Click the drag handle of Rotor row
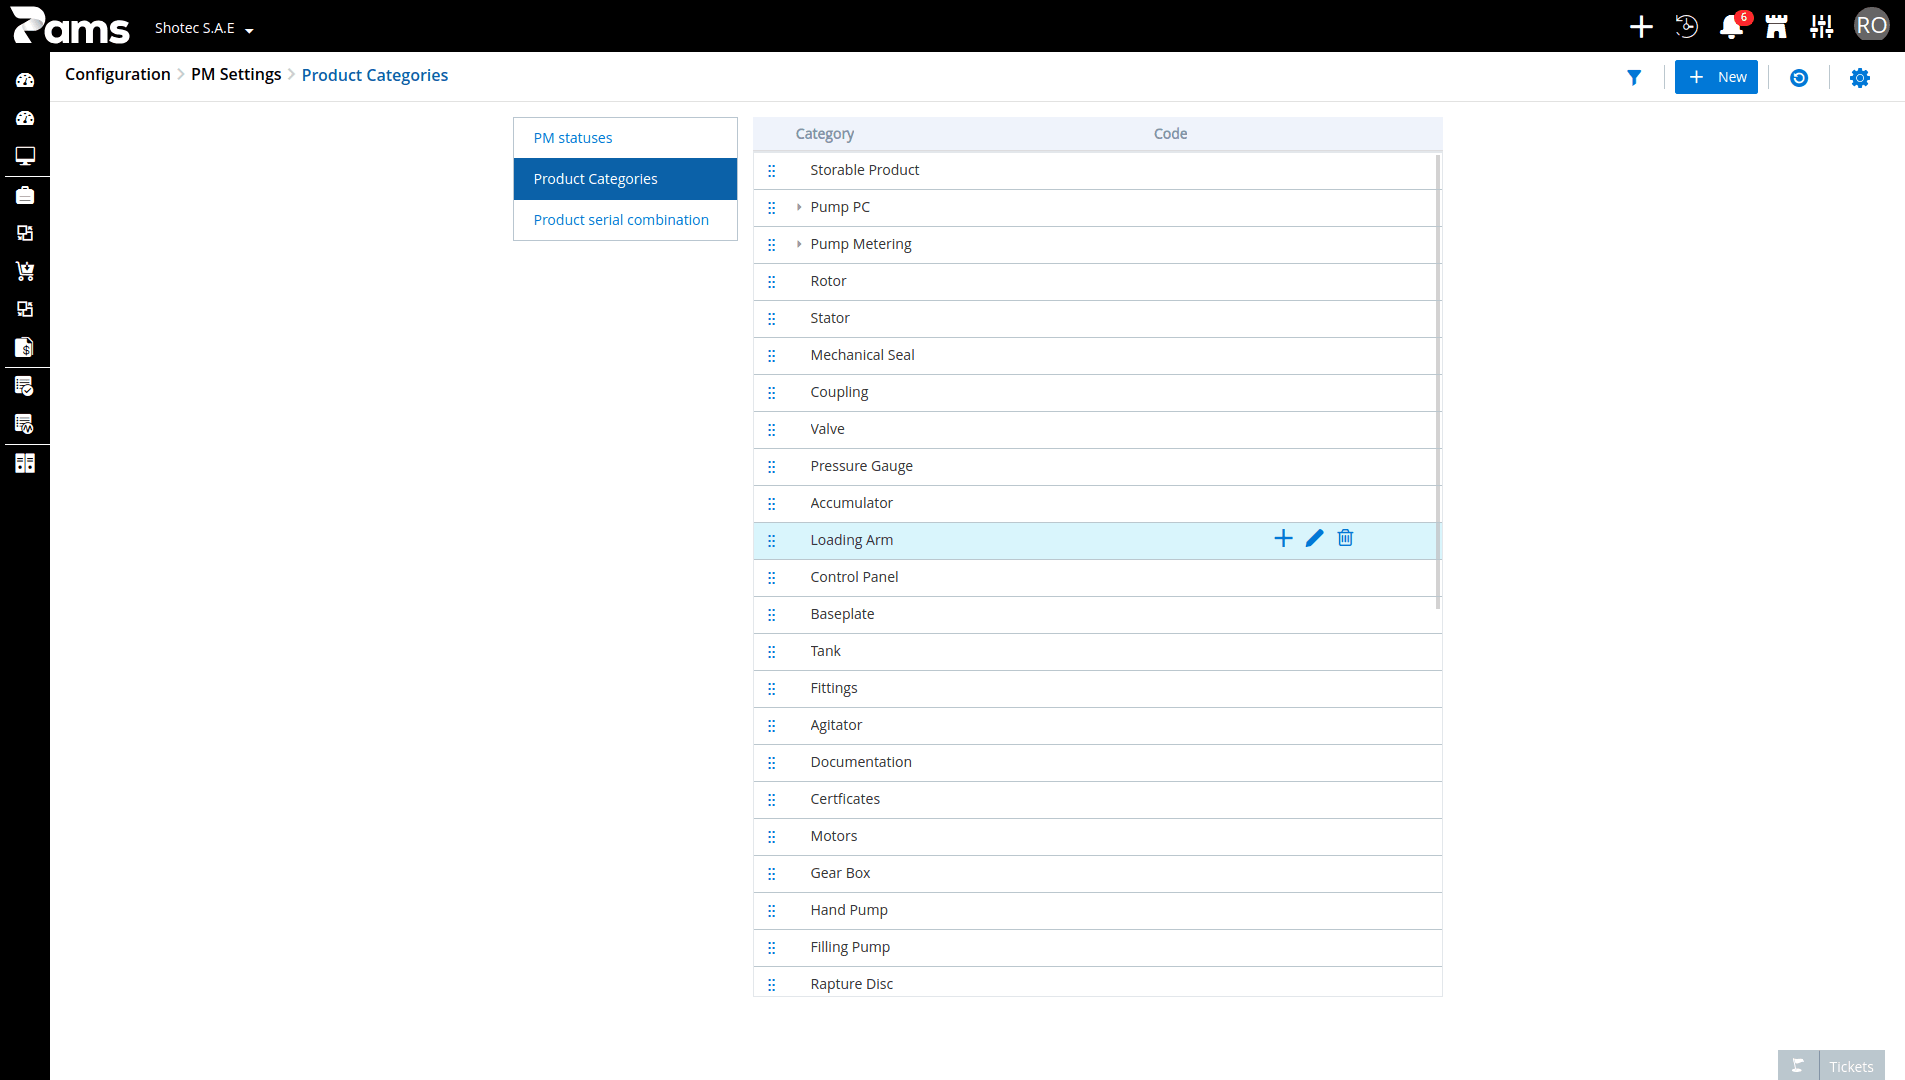Screen dimensions: 1905x1080 coord(771,282)
